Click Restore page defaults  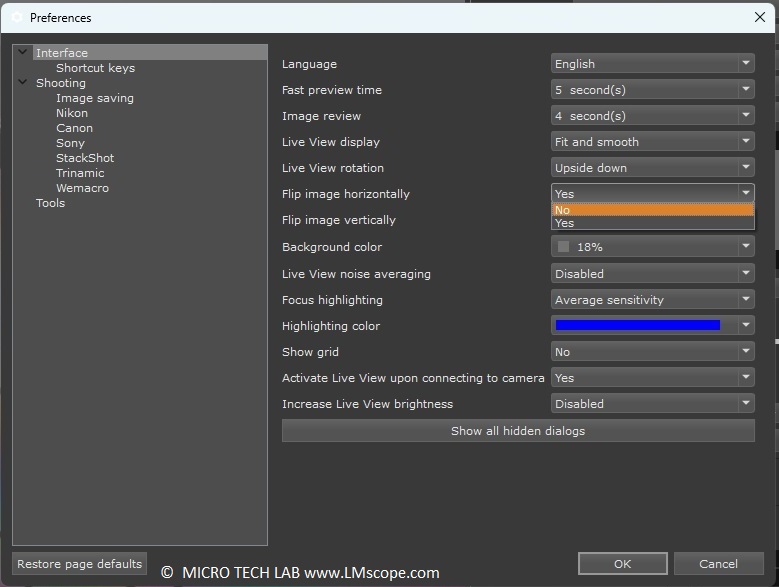click(79, 564)
